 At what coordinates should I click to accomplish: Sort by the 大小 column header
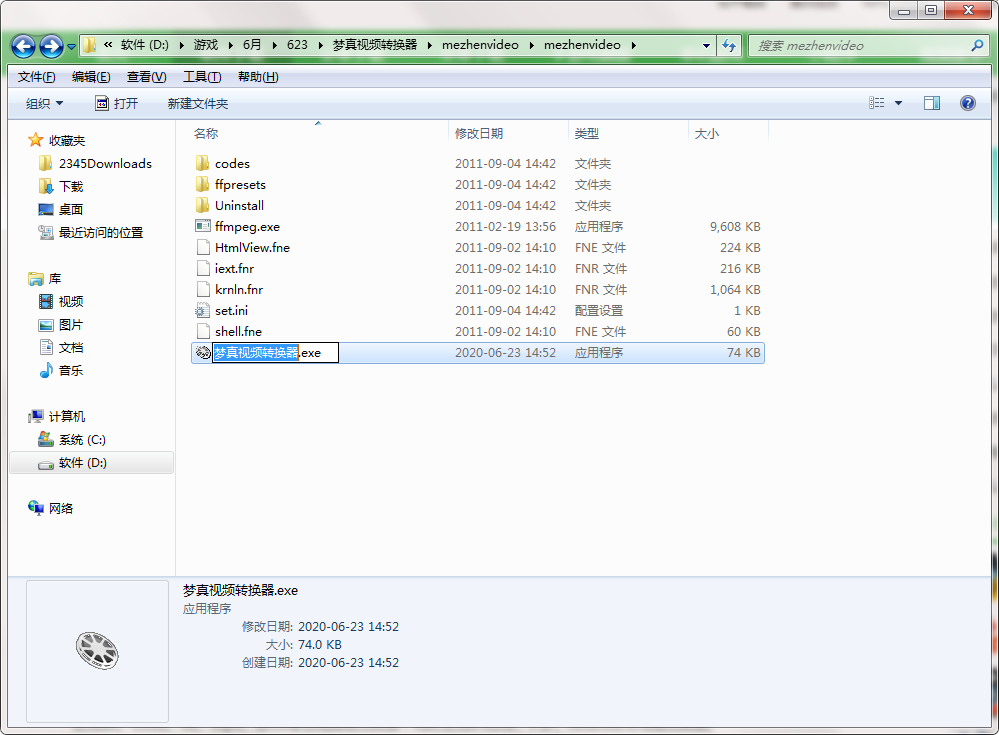706,134
